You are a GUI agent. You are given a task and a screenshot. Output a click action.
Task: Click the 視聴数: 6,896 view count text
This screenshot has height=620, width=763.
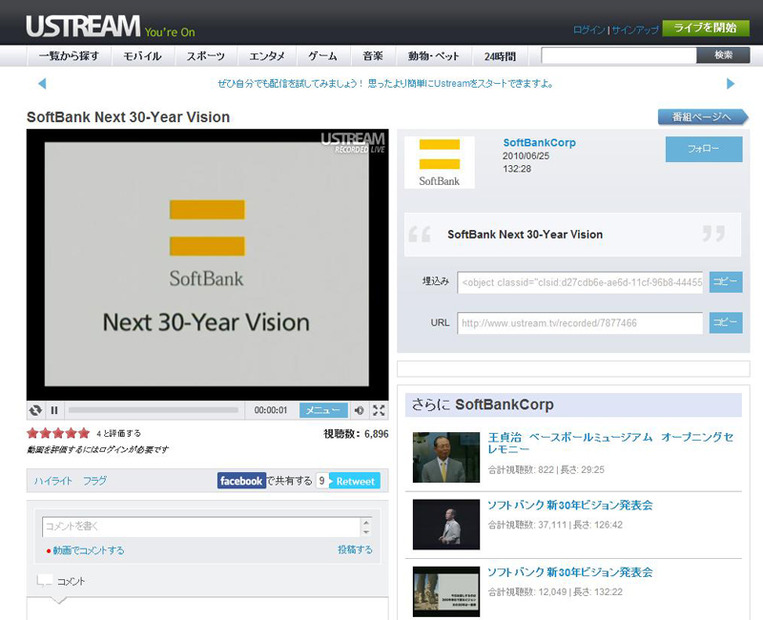click(x=356, y=434)
